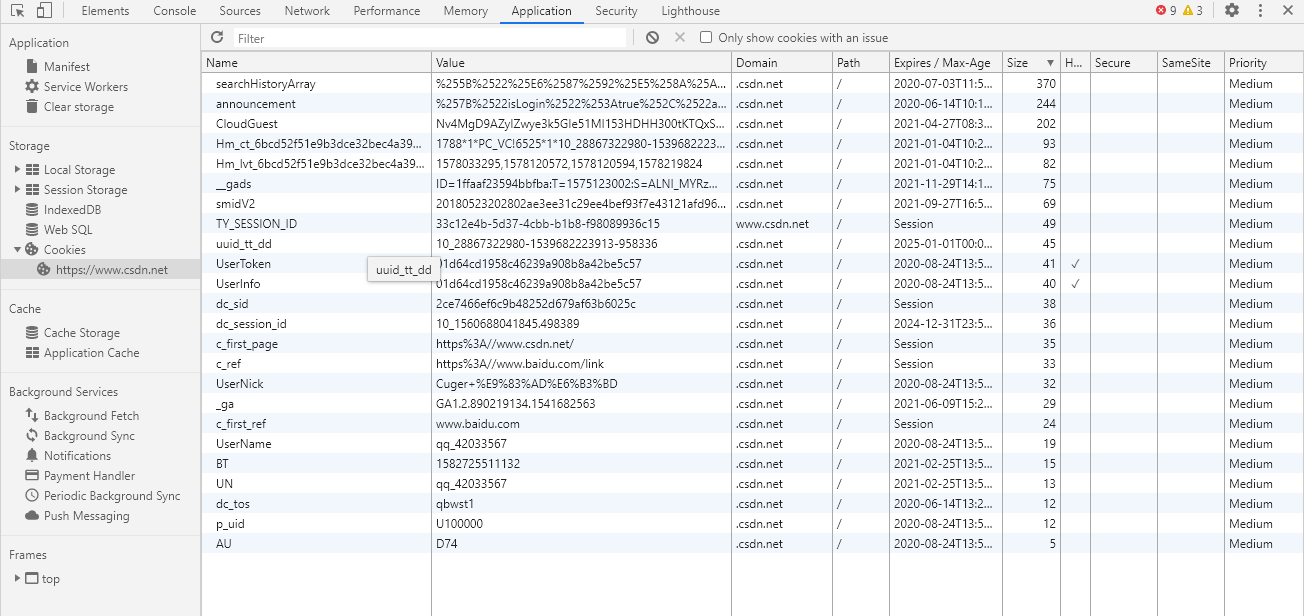The width and height of the screenshot is (1304, 616).
Task: Open Service Workers in the sidebar
Action: [x=86, y=87]
